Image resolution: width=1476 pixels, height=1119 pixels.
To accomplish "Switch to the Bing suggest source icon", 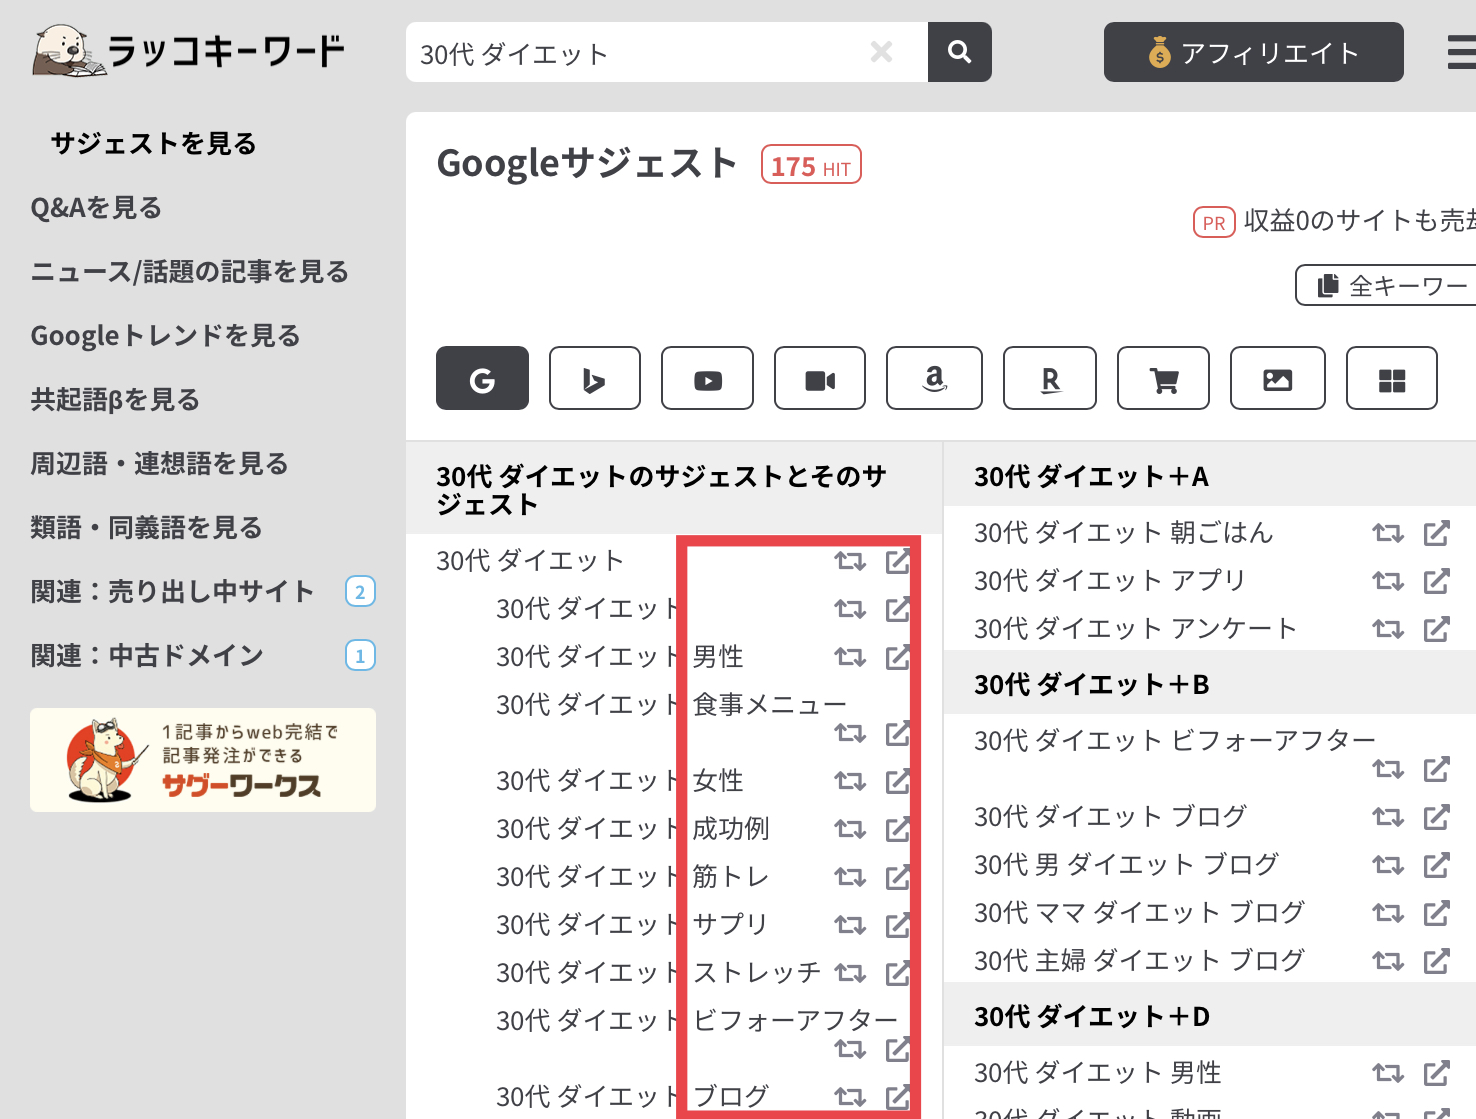I will (x=595, y=378).
